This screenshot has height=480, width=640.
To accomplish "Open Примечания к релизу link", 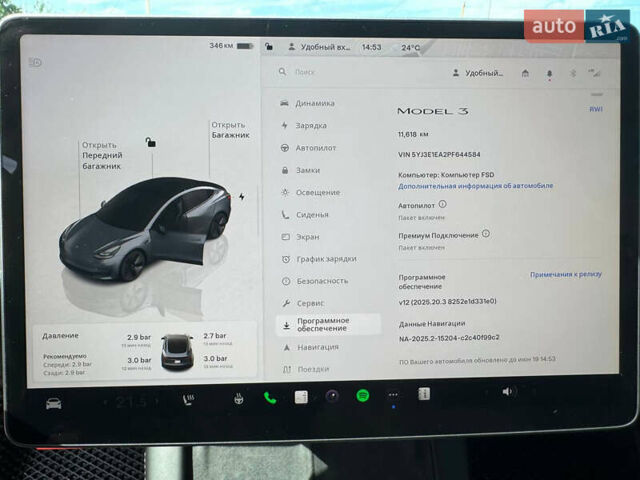I will [566, 275].
